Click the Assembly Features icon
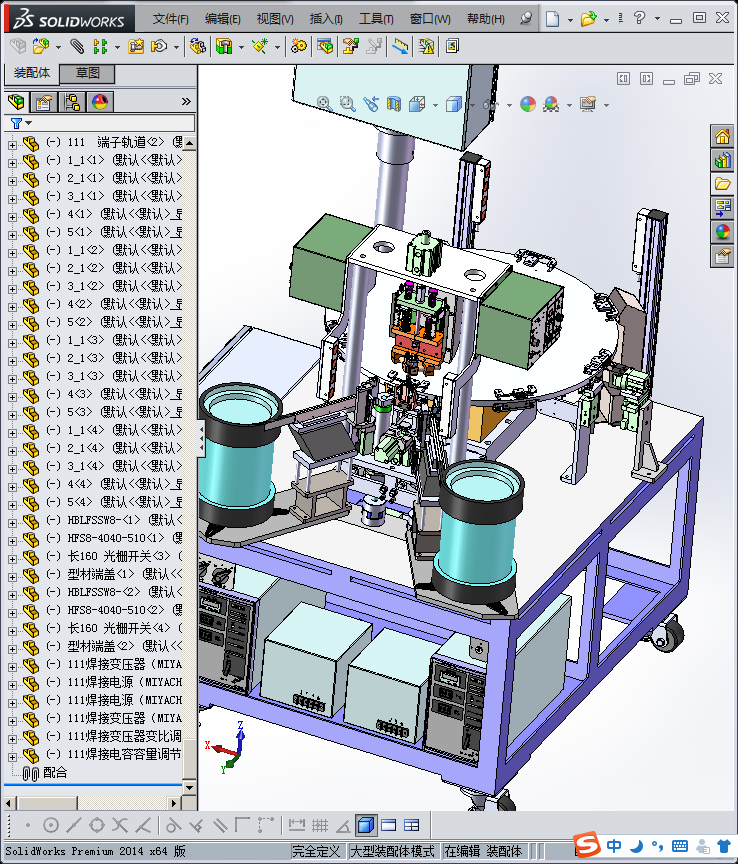This screenshot has height=864, width=738. pos(224,47)
